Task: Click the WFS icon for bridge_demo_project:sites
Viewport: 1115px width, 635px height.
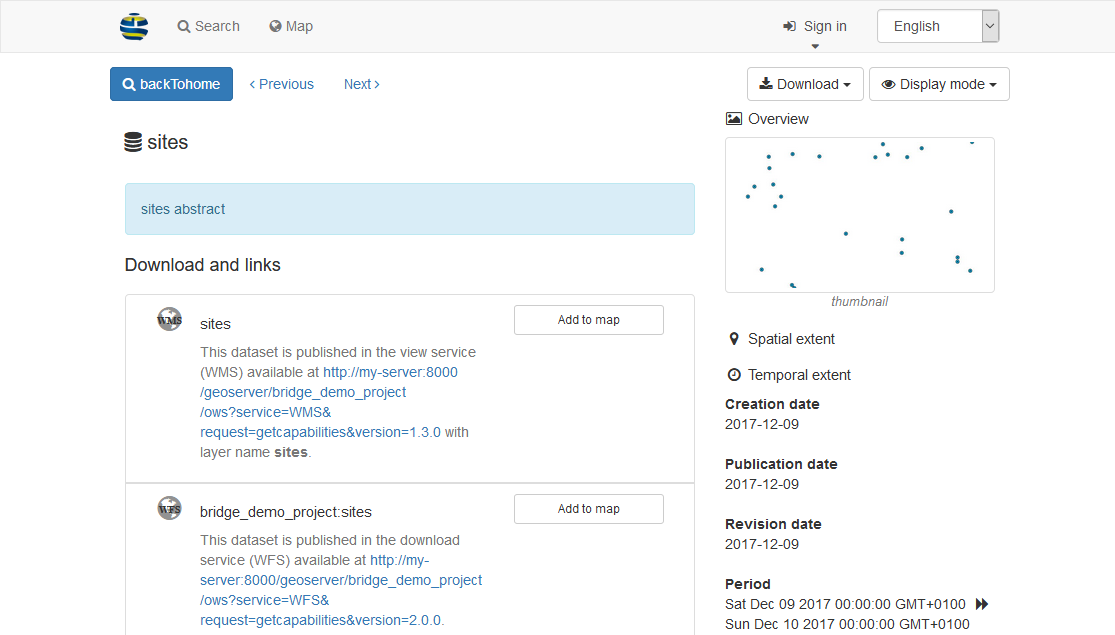Action: (x=169, y=508)
